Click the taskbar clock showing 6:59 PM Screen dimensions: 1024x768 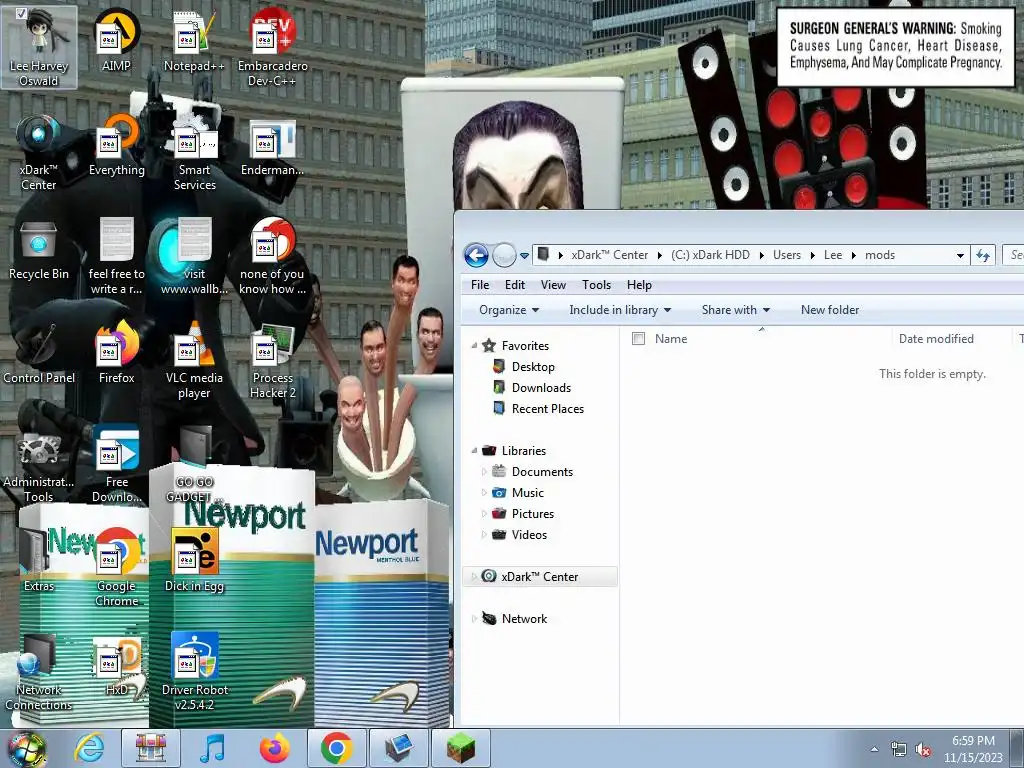[x=973, y=749]
